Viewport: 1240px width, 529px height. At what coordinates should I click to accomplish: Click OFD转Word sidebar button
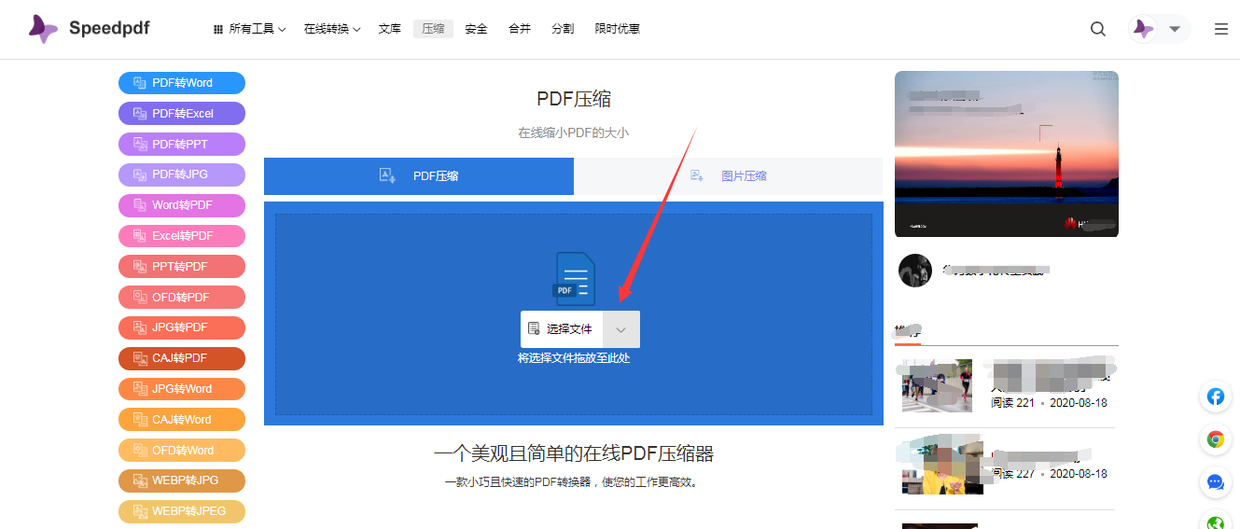click(x=182, y=450)
